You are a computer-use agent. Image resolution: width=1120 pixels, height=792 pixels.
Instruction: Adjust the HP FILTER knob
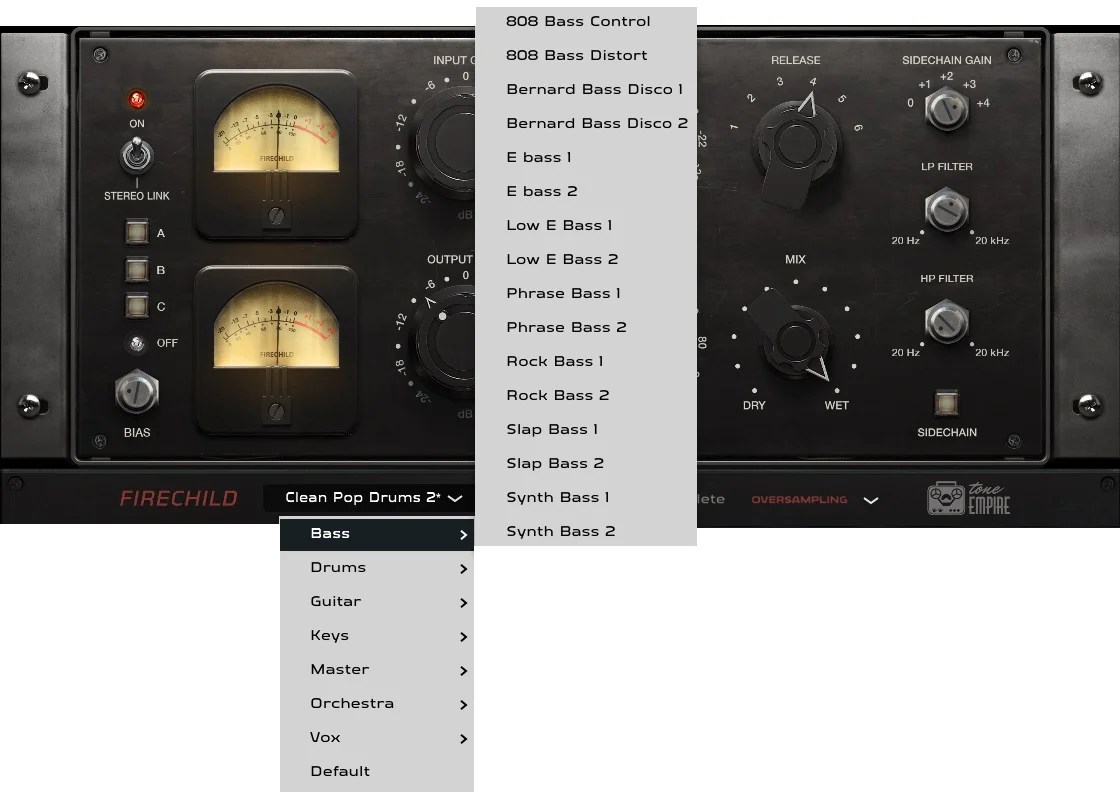click(x=946, y=322)
